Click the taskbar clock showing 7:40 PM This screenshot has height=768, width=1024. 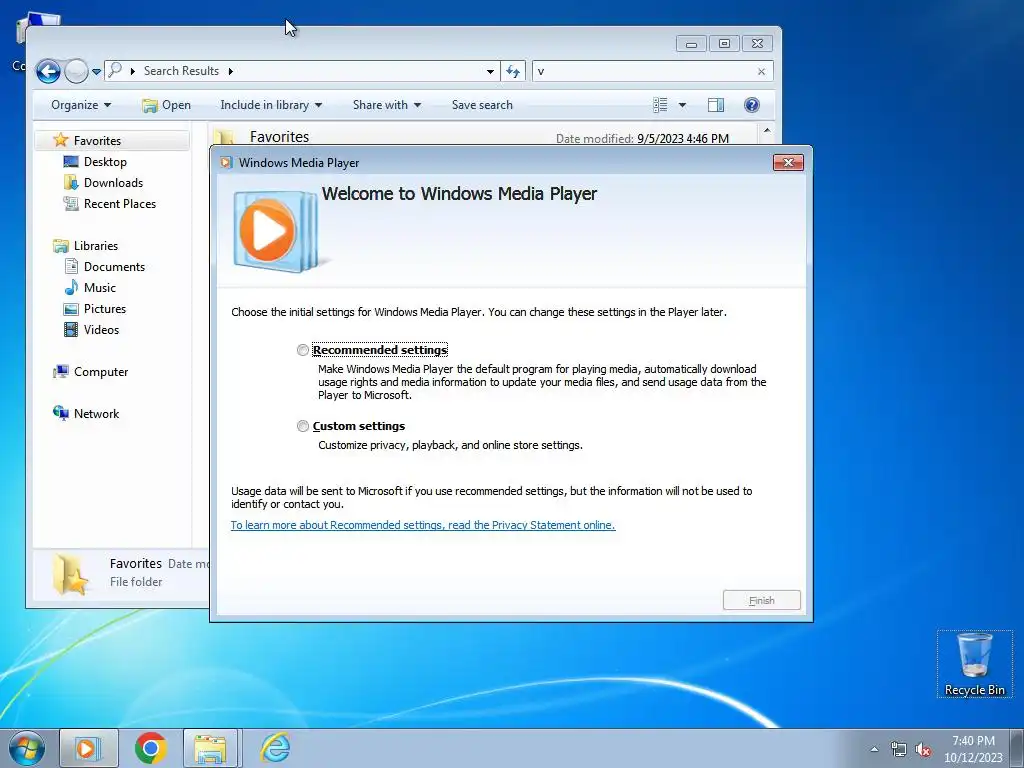click(973, 749)
